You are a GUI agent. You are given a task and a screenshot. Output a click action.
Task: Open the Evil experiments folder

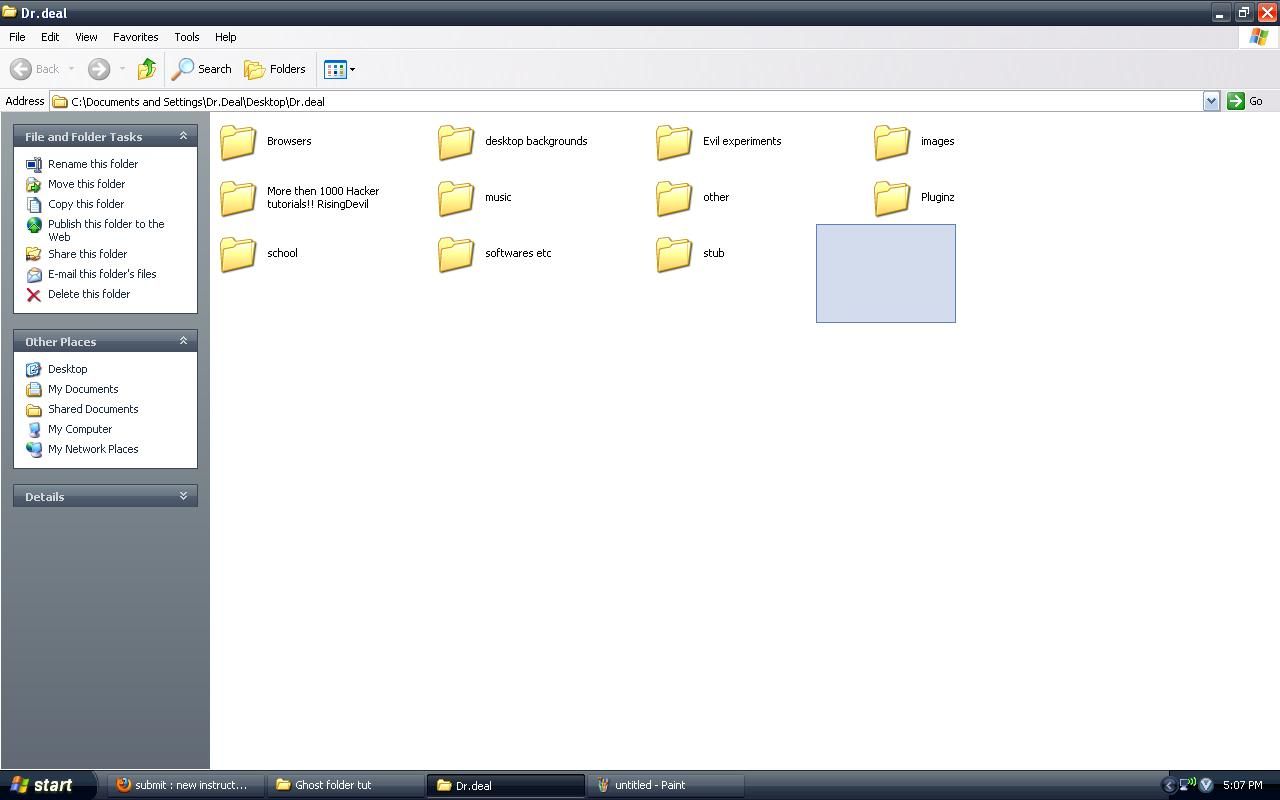(673, 143)
